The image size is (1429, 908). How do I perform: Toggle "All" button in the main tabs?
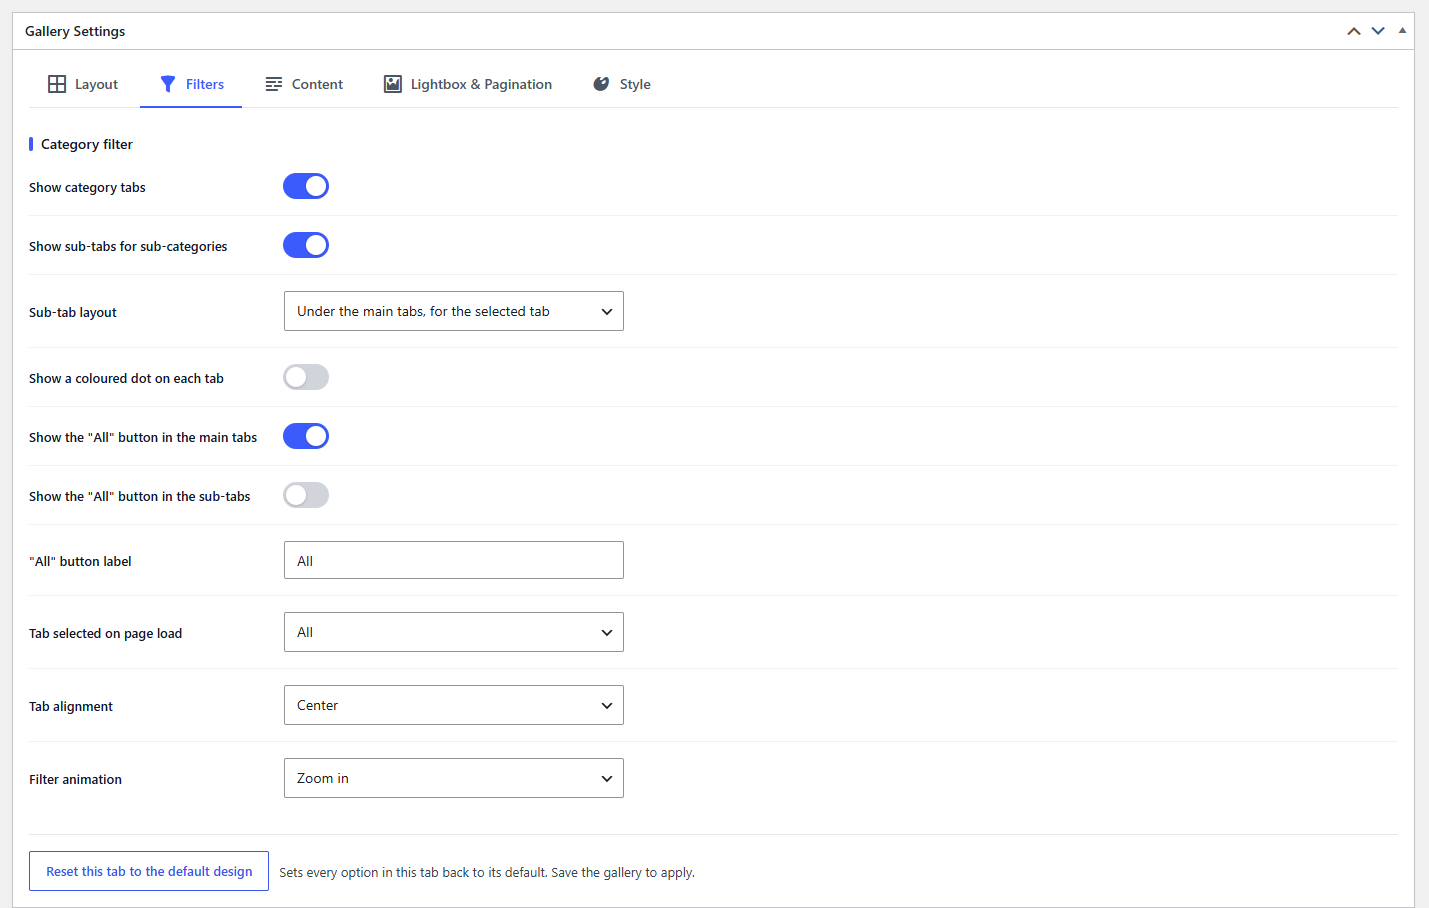point(306,436)
